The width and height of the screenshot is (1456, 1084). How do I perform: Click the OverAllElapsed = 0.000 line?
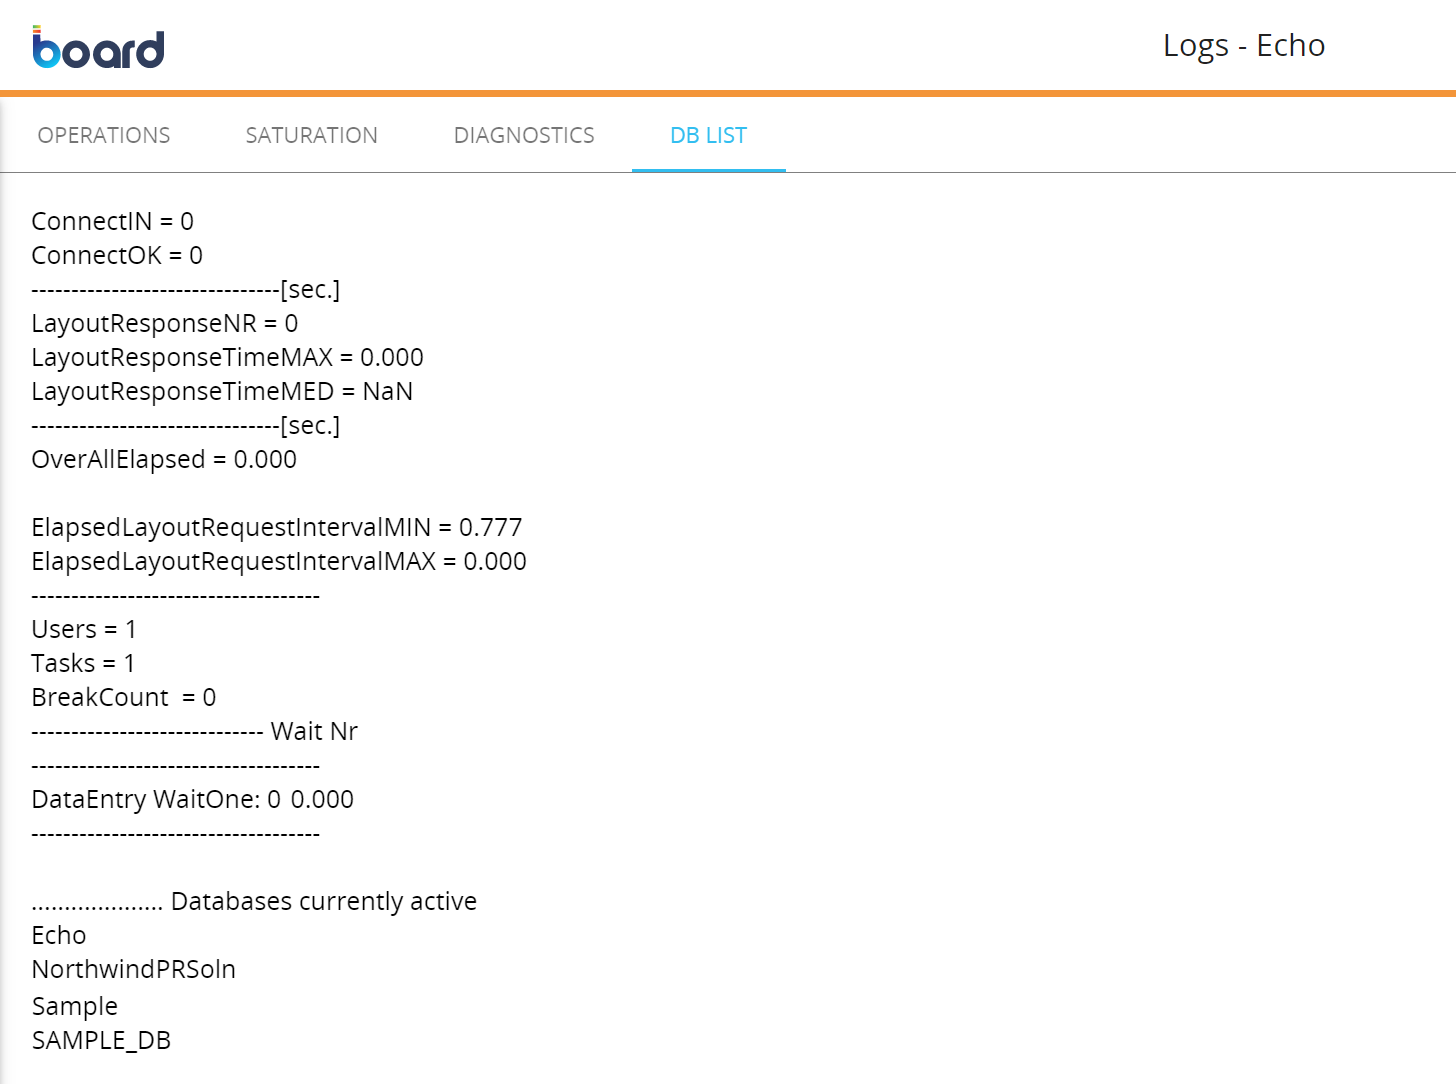164,459
